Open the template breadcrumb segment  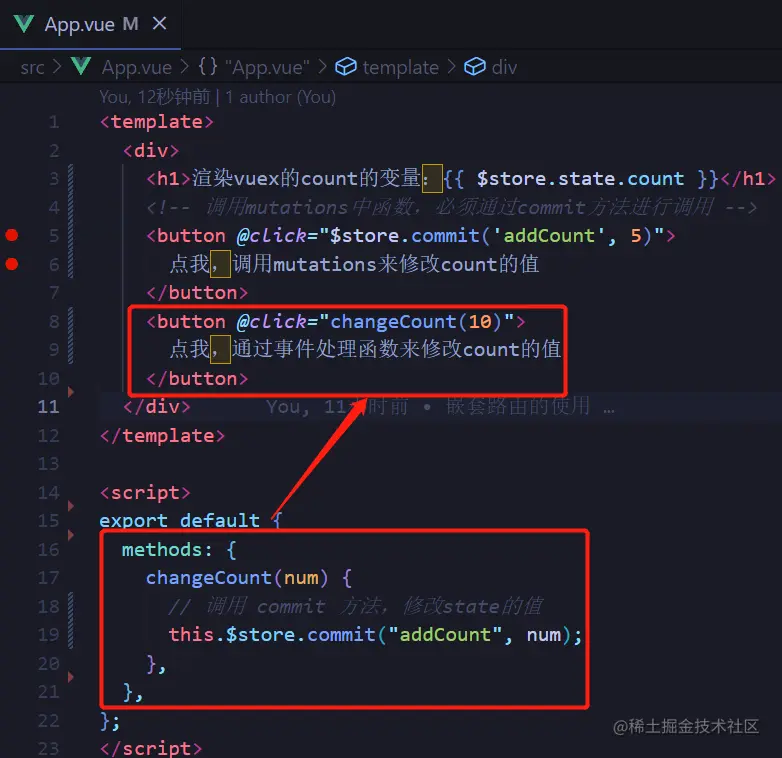click(400, 67)
